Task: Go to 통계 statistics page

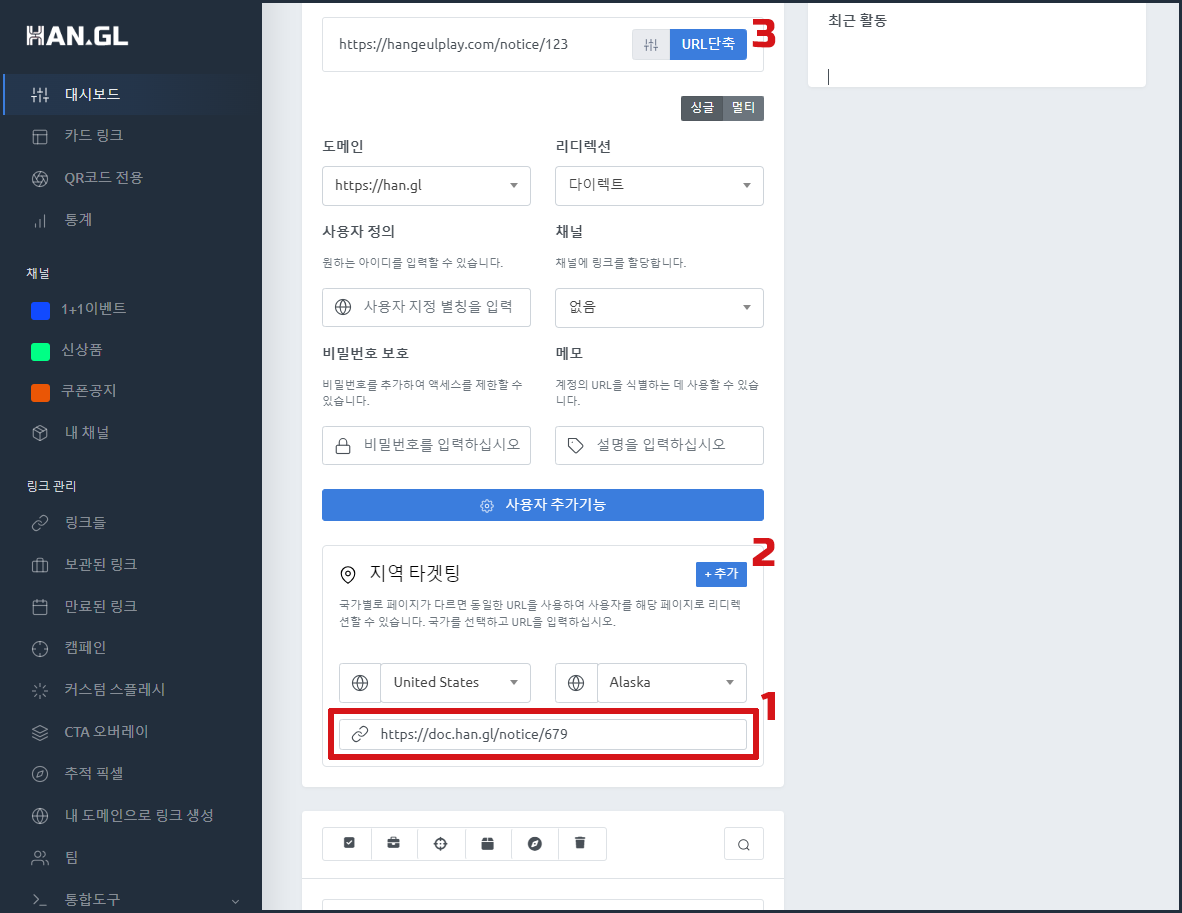Action: (78, 220)
